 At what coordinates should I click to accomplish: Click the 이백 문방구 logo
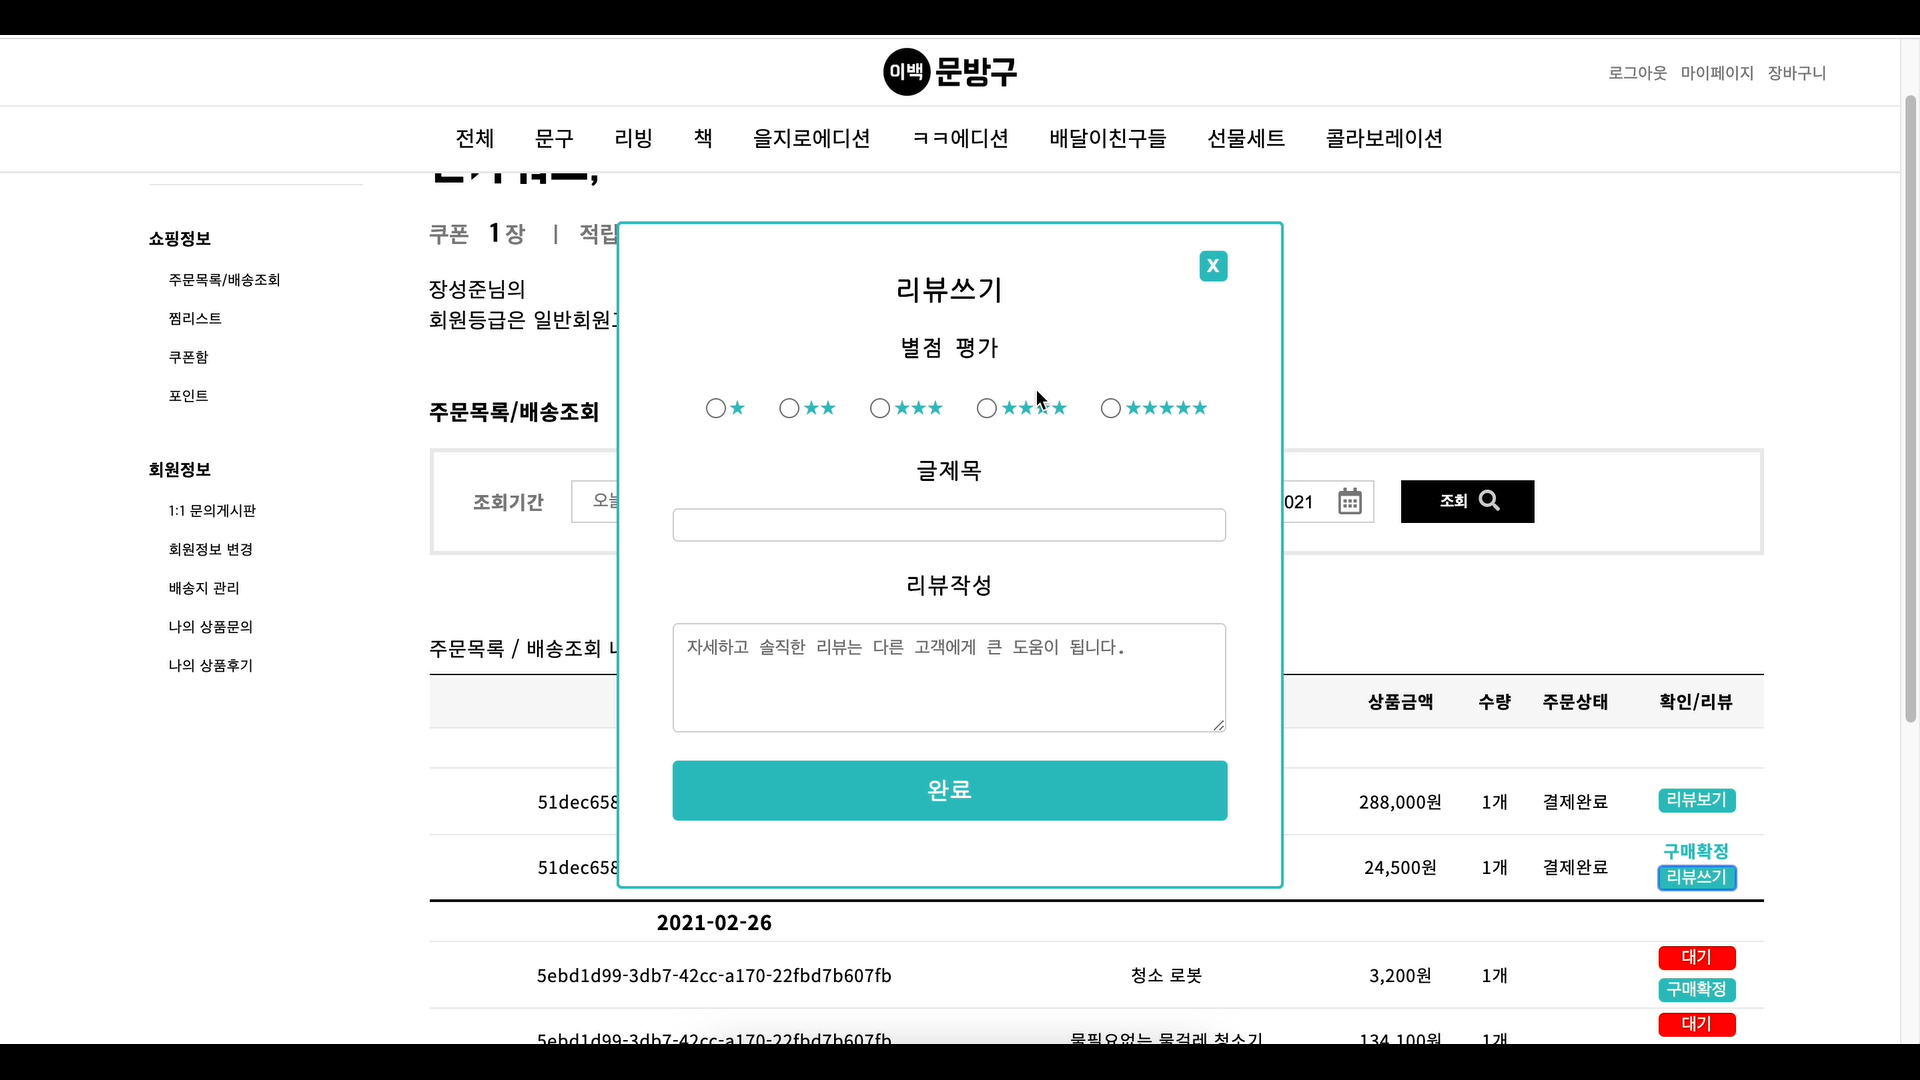[950, 72]
